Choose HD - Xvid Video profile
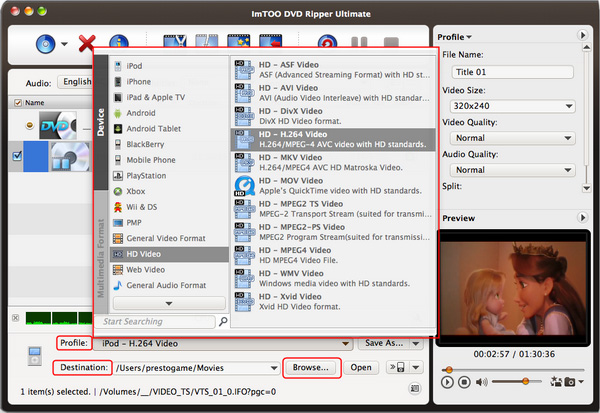The image size is (600, 413). pyautogui.click(x=333, y=302)
